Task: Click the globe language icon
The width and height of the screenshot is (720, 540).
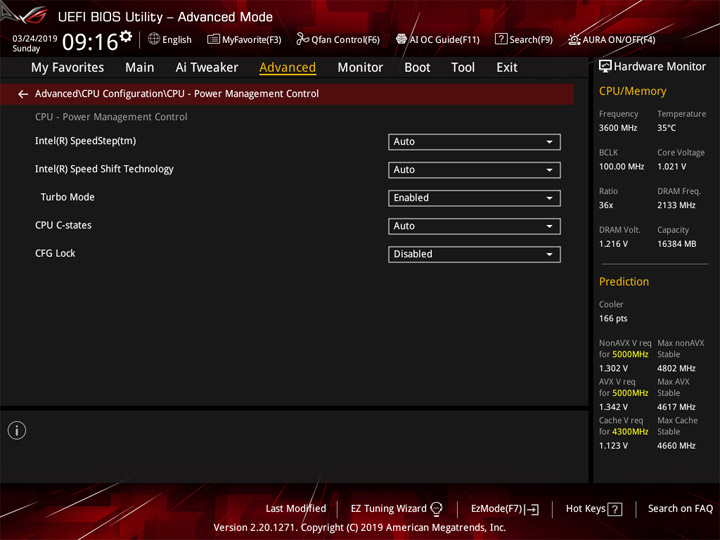Action: (x=154, y=39)
